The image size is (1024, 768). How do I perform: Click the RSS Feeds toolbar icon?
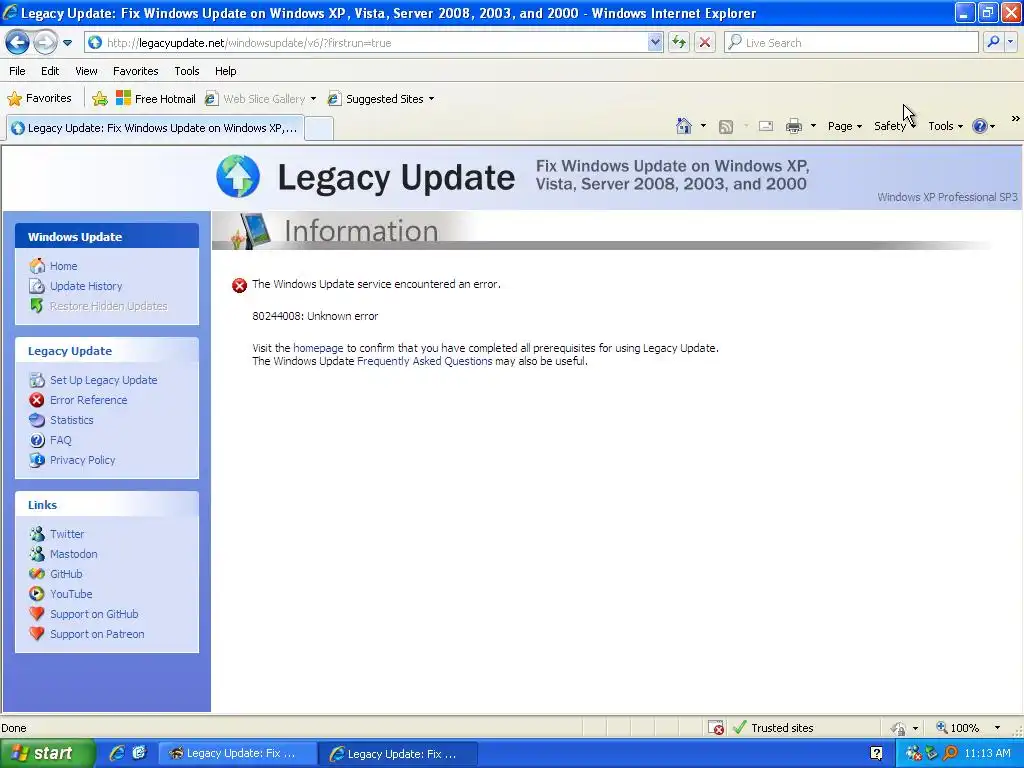(726, 127)
